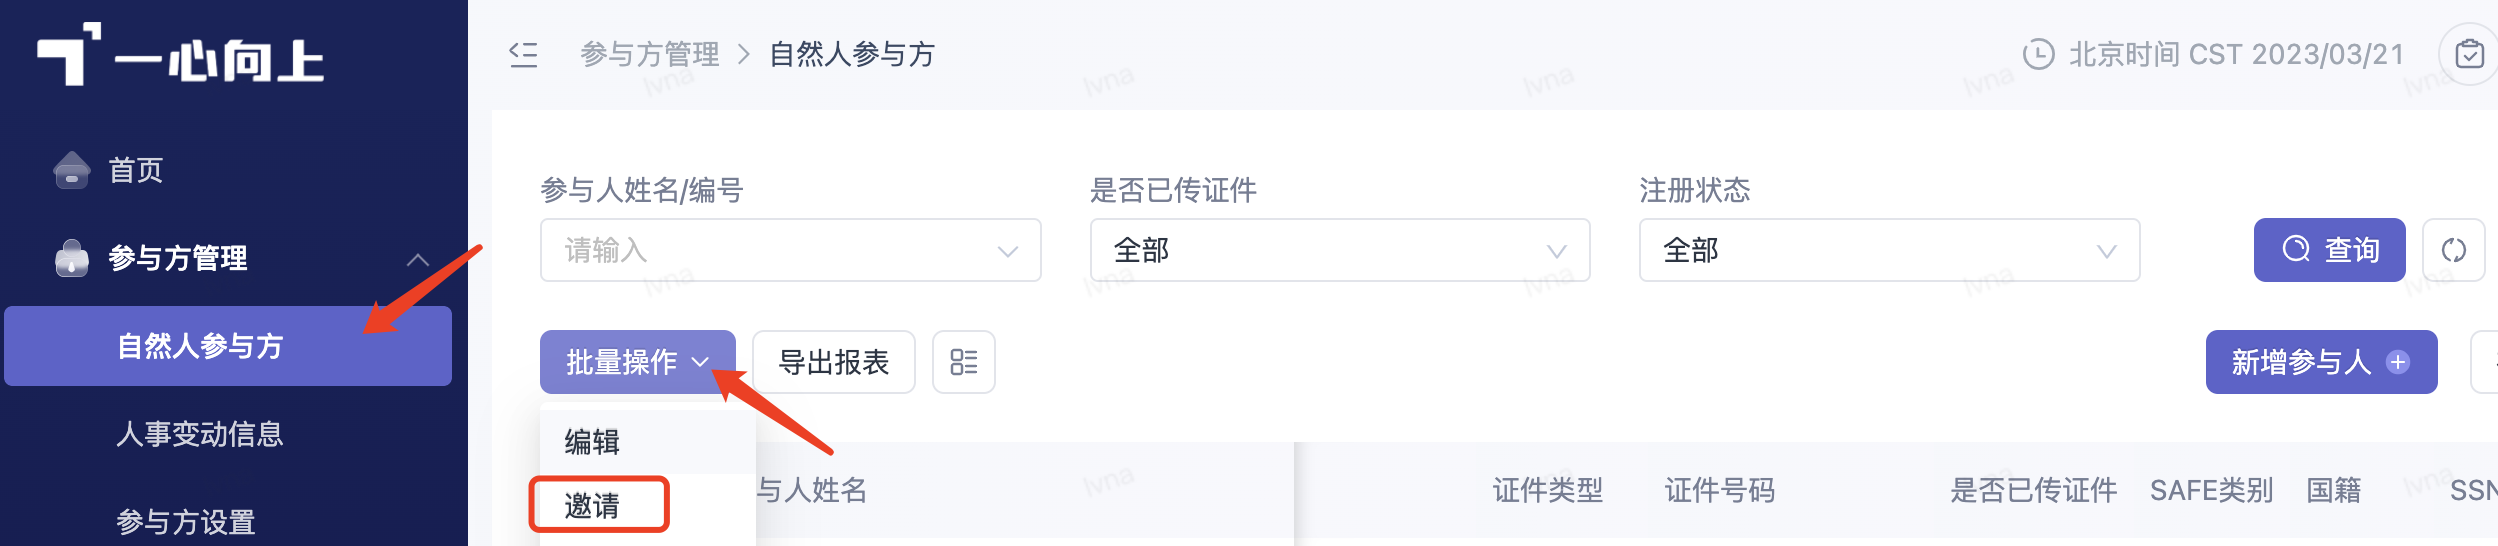Click the plus icon on 新增参与人
The height and width of the screenshot is (546, 2498).
click(2398, 362)
